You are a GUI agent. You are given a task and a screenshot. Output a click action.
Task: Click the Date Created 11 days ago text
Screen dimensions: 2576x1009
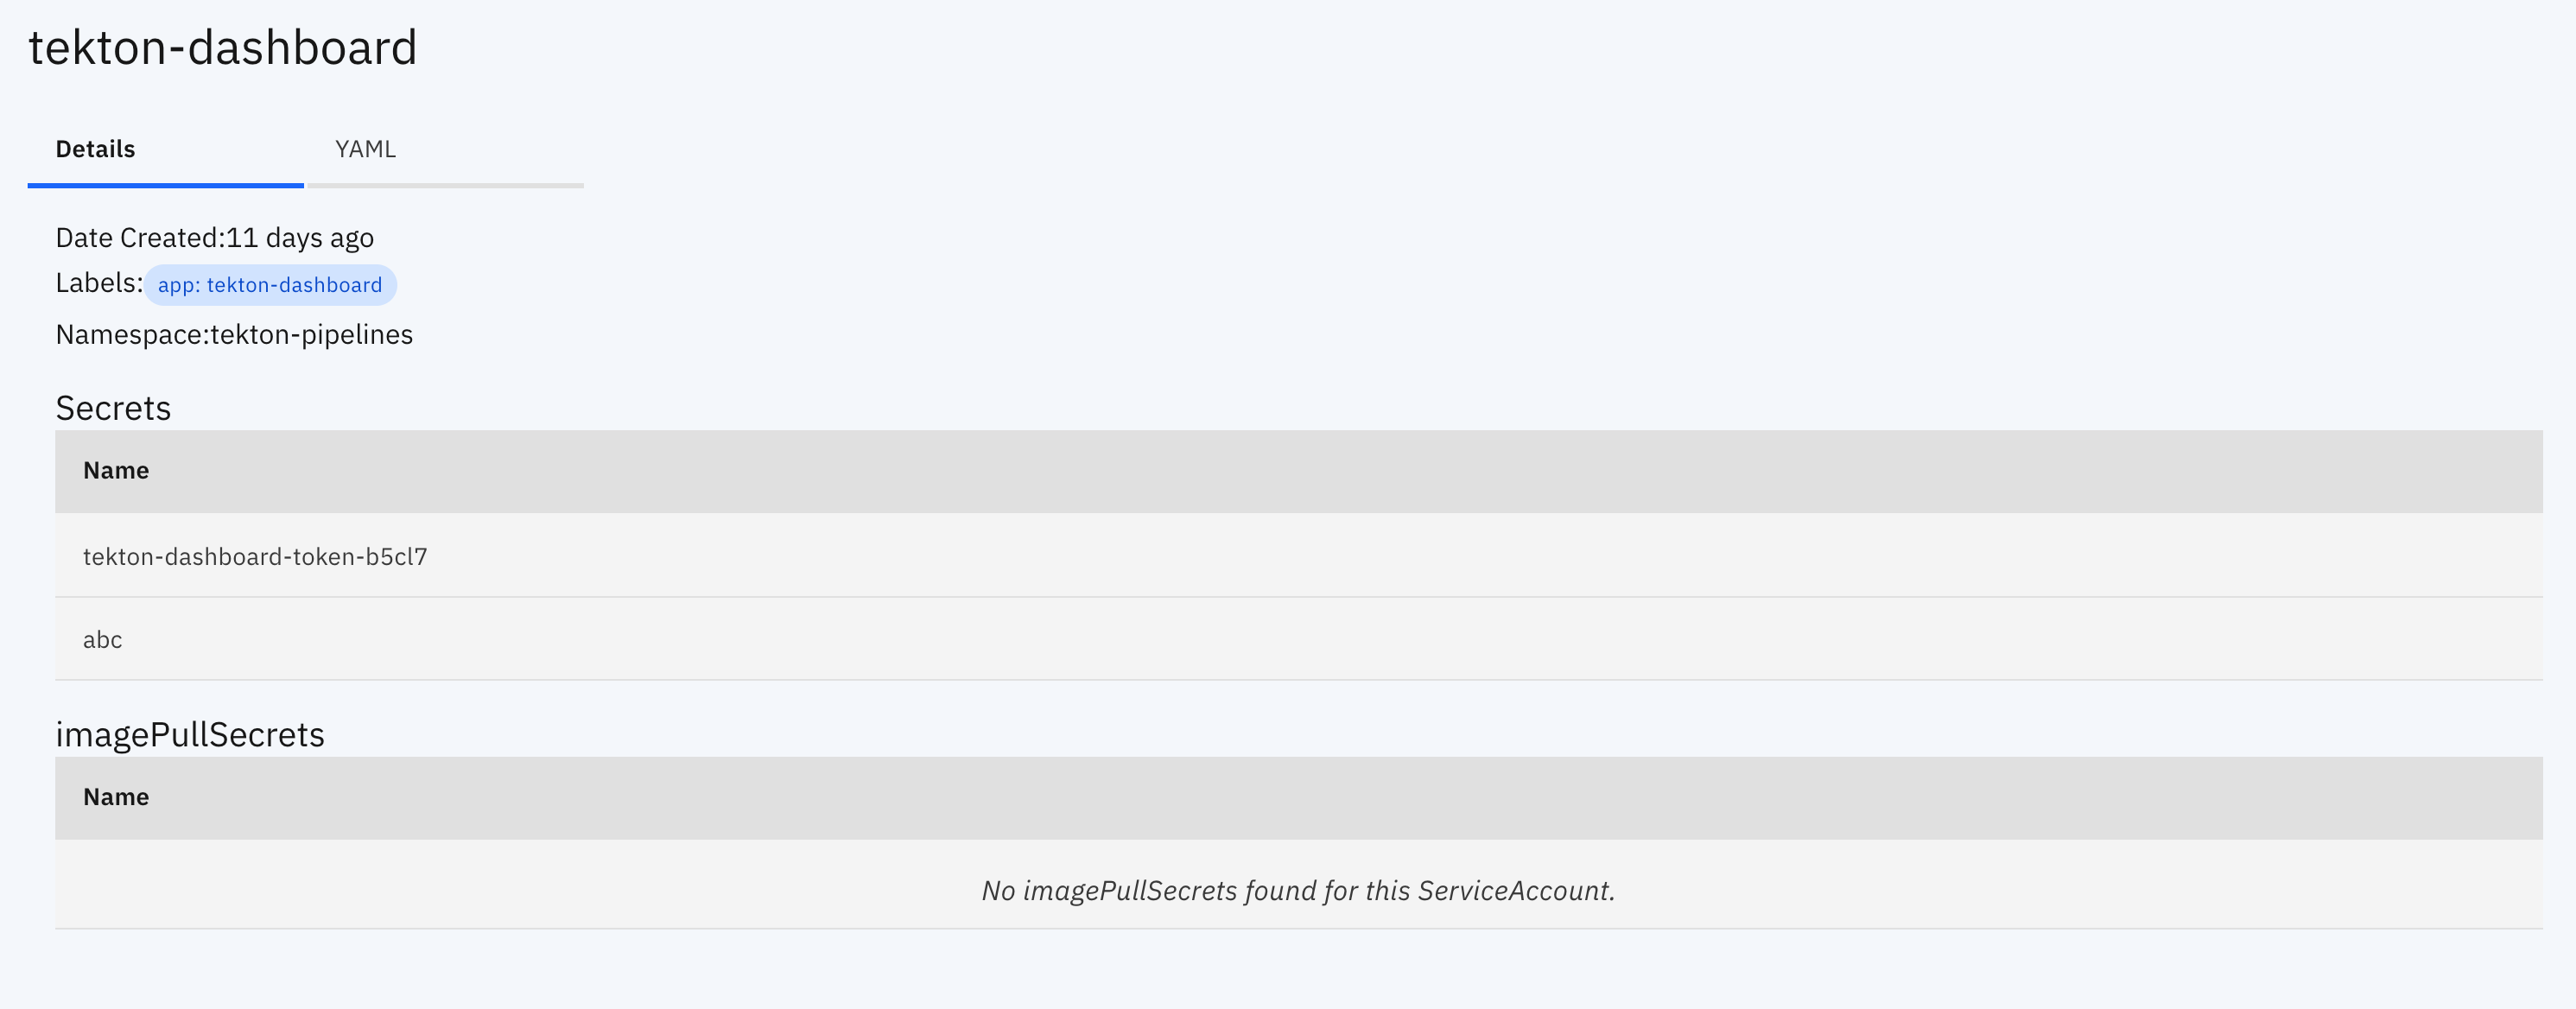point(214,237)
